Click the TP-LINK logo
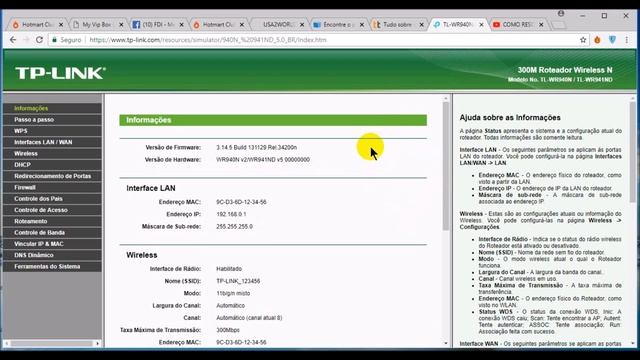640x360 pixels. pyautogui.click(x=60, y=73)
